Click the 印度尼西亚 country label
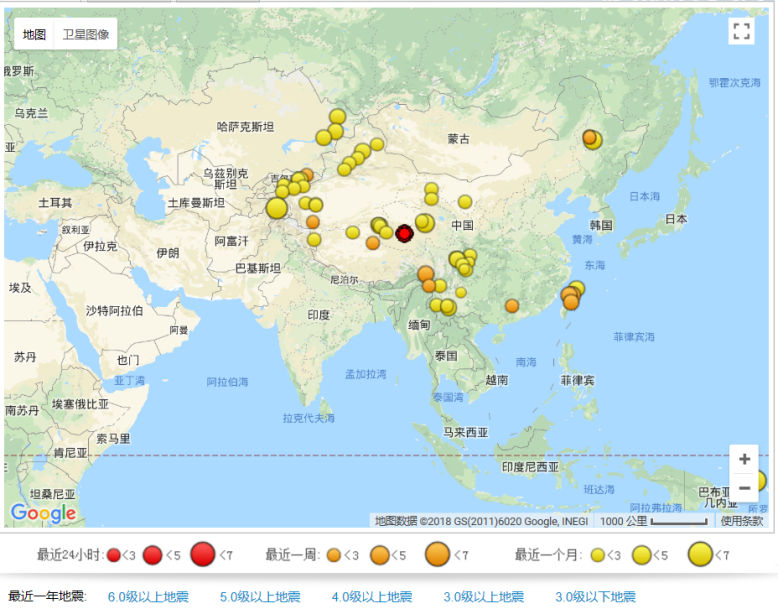Viewport: 778px width, 614px height. 530,467
